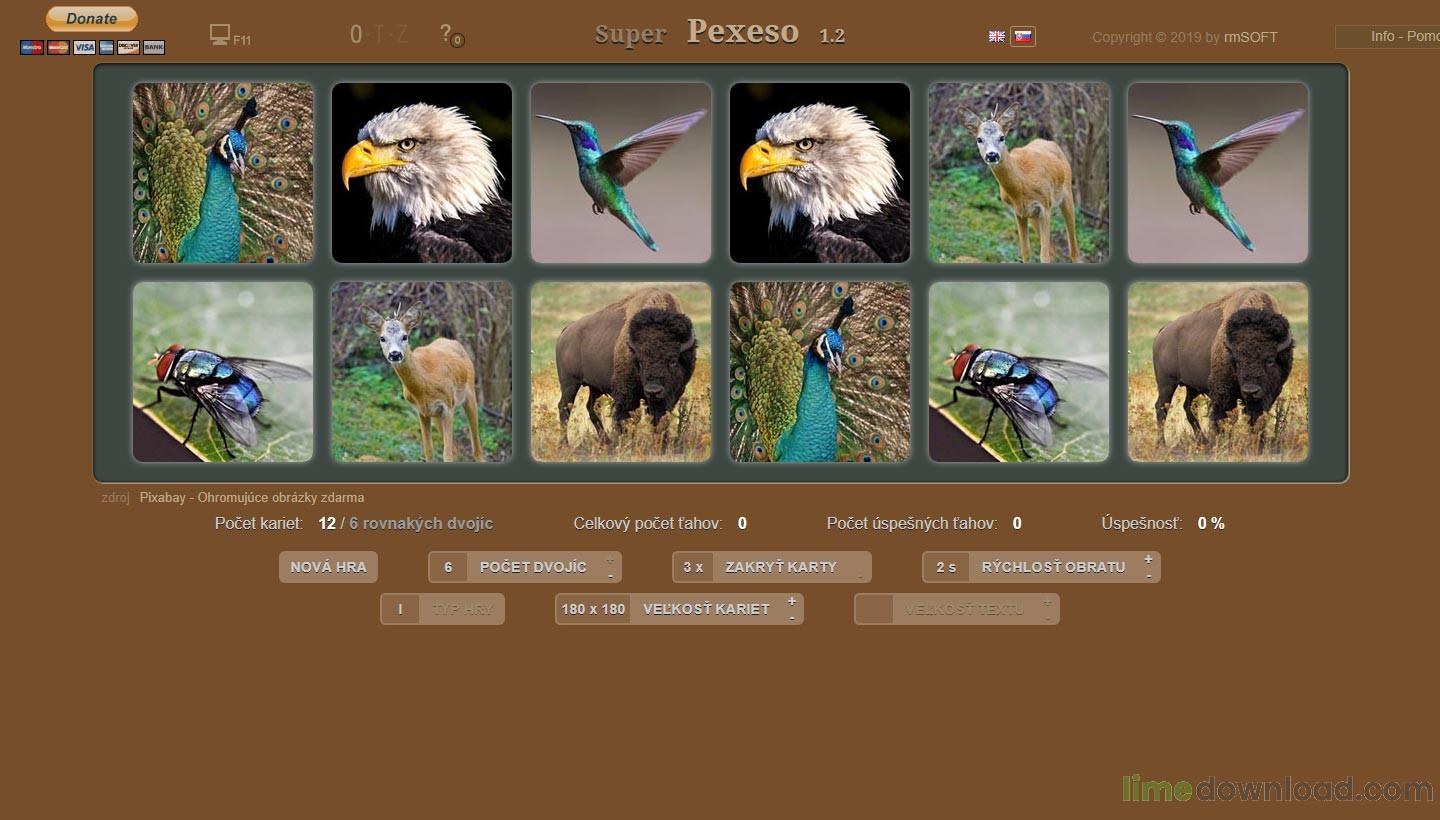This screenshot has height=820, width=1440.
Task: Select the Slovak flag icon
Action: (1022, 36)
